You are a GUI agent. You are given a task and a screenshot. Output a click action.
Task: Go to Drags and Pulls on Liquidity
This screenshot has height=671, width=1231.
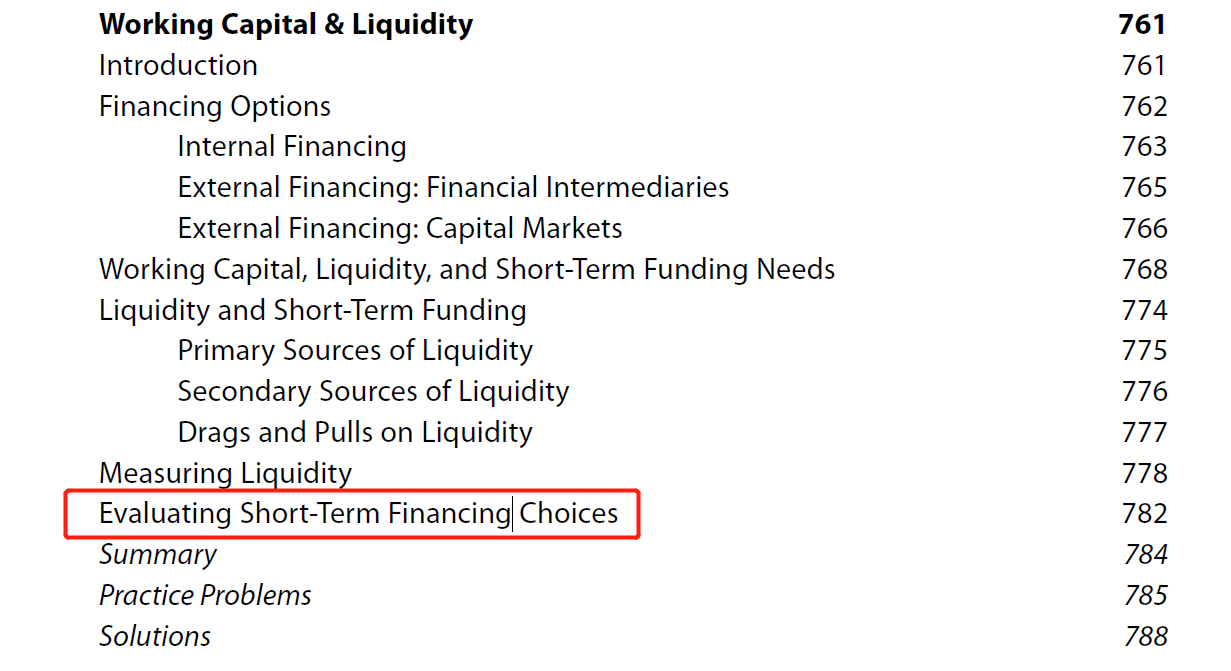(355, 433)
